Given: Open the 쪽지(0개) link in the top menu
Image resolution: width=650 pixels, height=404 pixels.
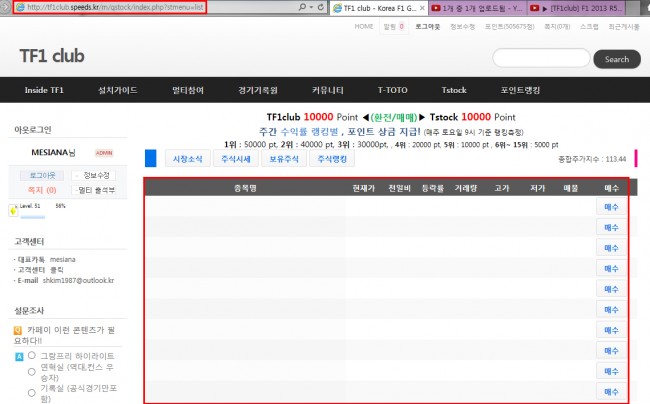Looking at the screenshot, I should tap(557, 27).
